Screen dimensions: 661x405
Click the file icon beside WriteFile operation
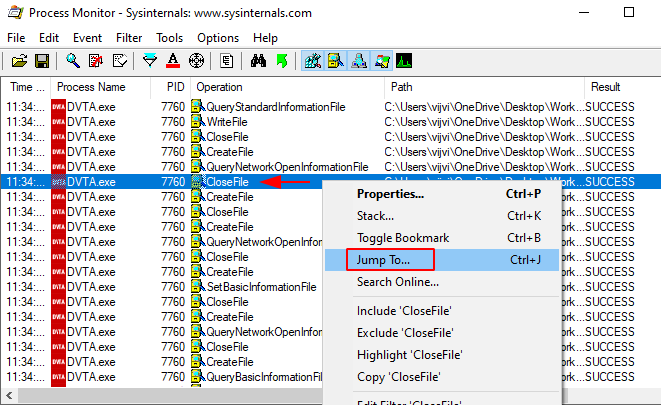(198, 122)
